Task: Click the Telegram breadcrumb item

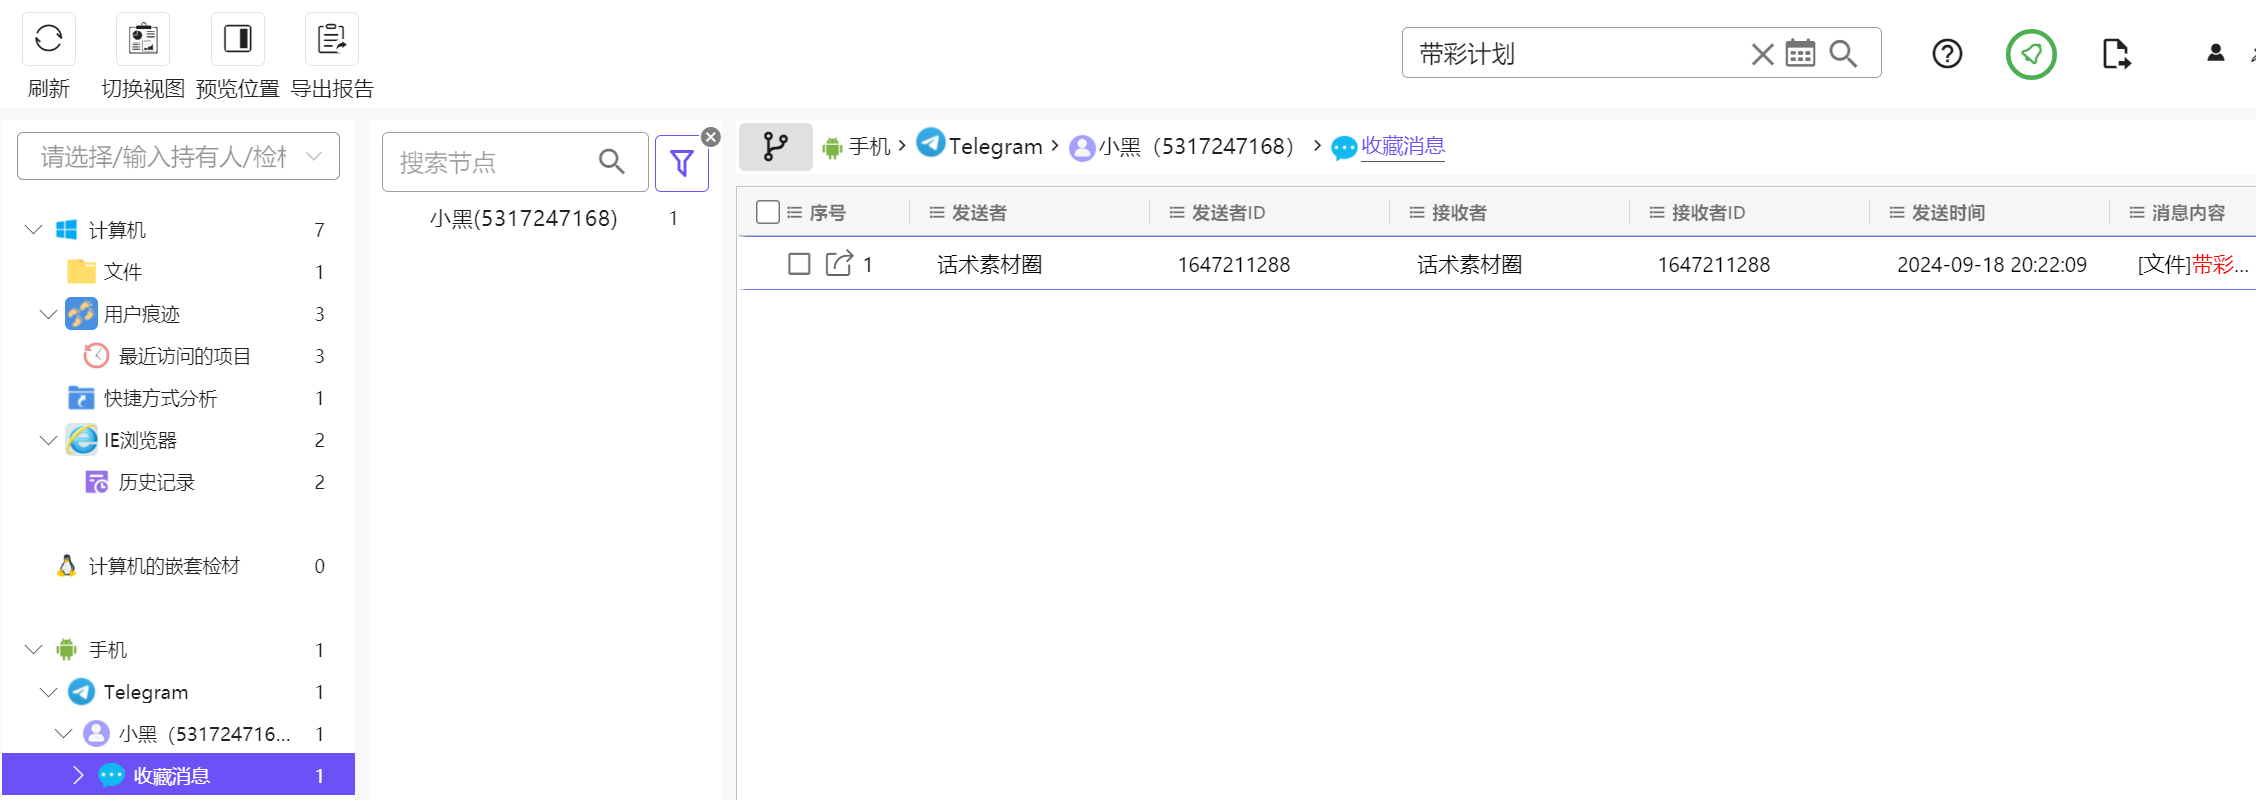Action: (994, 147)
